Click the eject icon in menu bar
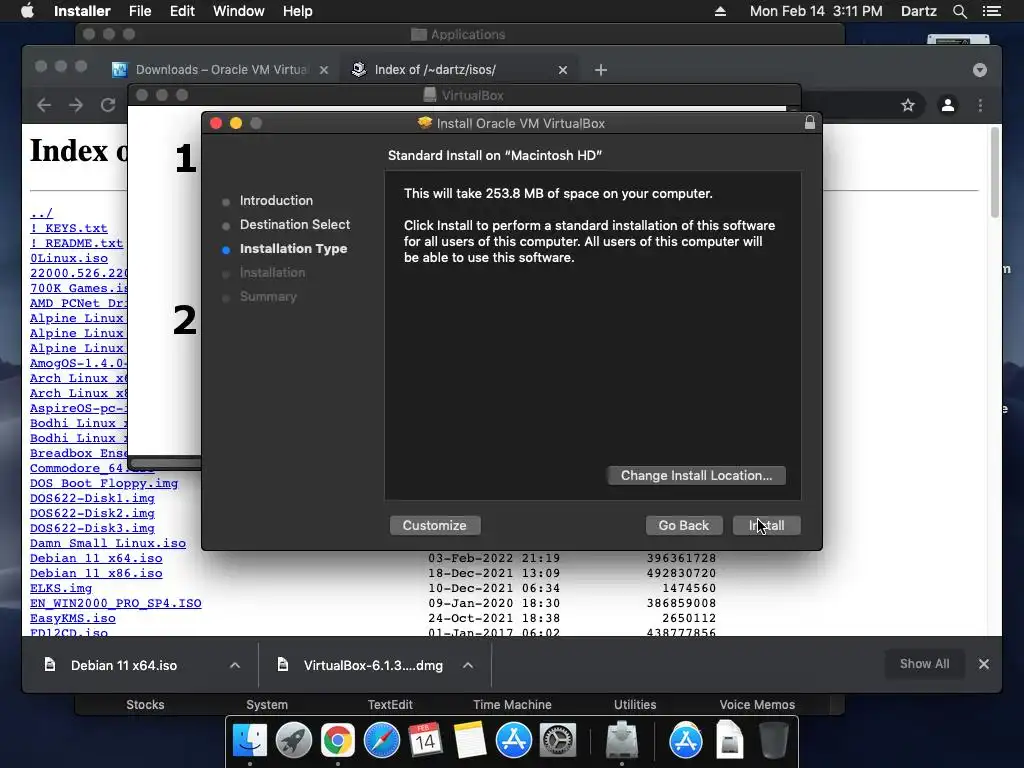 click(x=720, y=11)
